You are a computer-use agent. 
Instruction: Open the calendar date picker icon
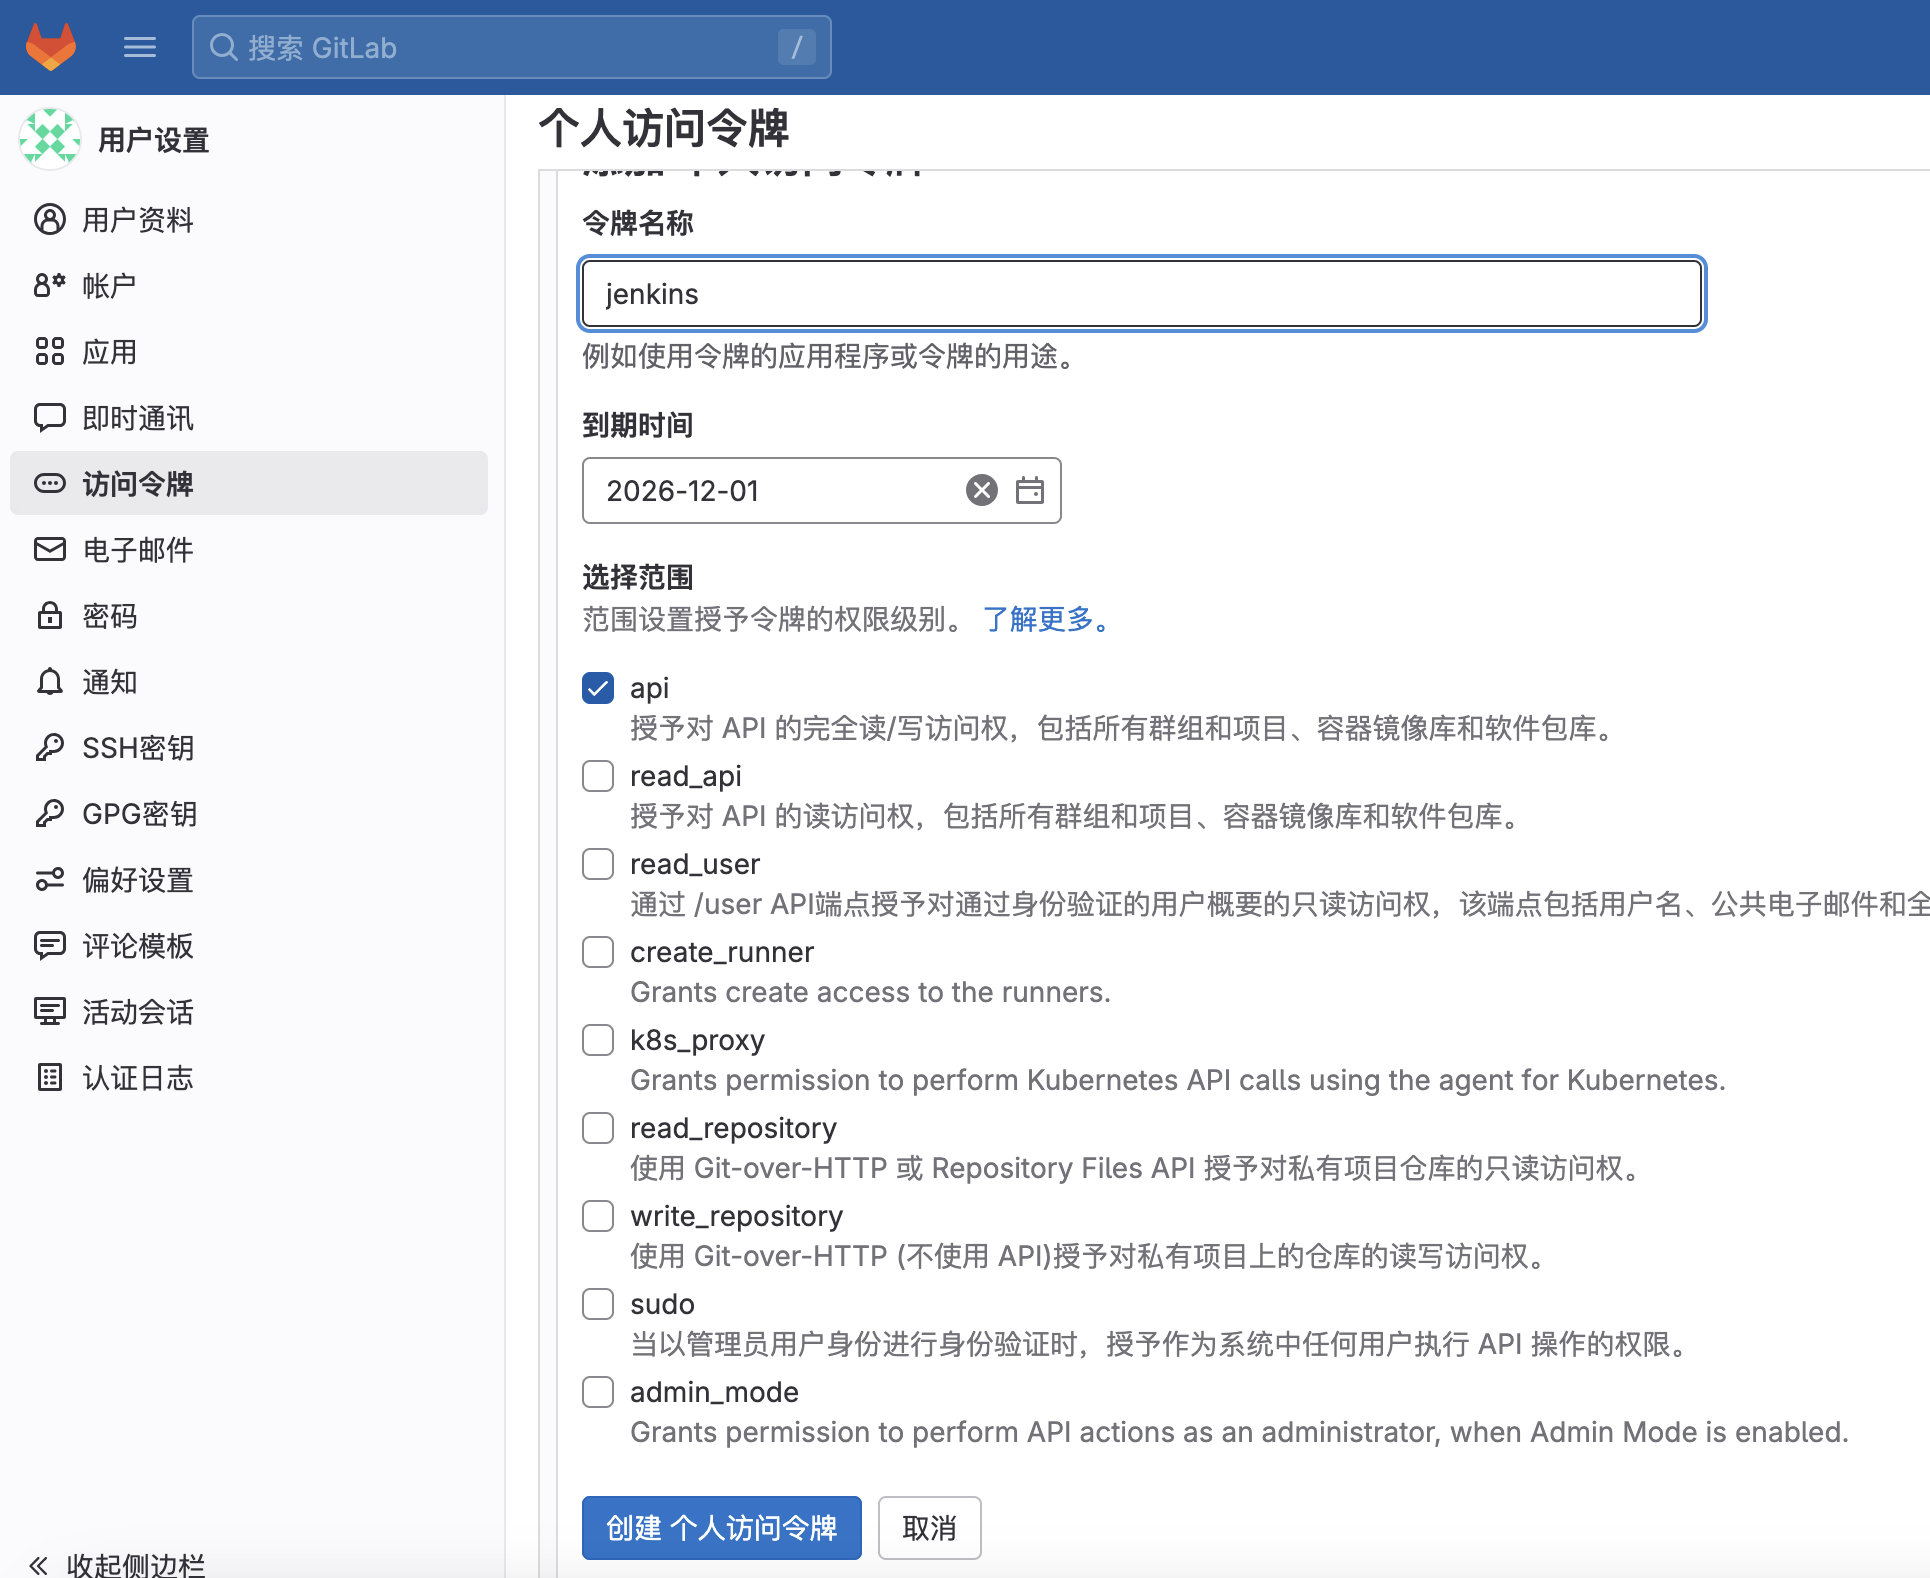coord(1029,490)
